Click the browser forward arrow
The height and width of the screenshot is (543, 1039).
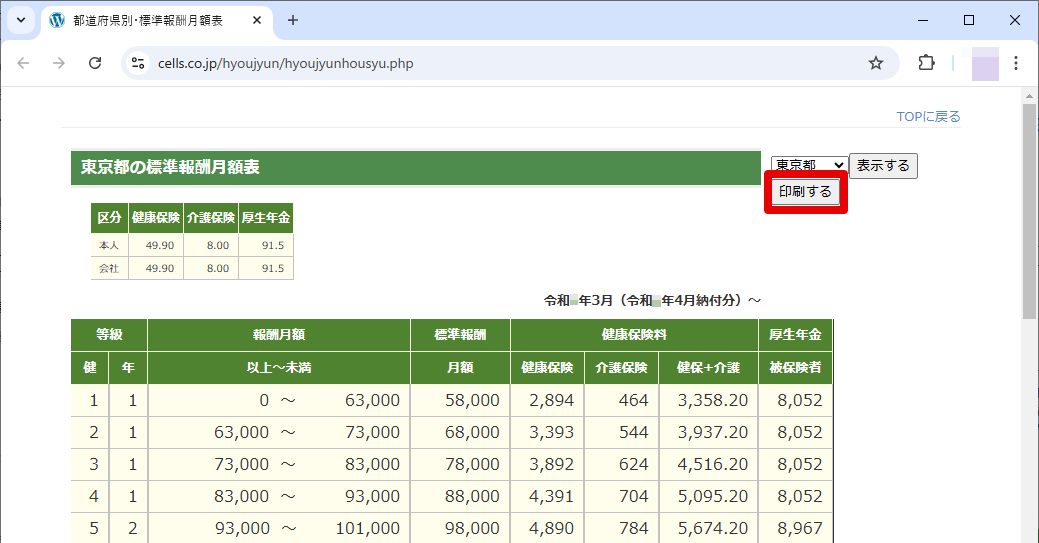59,63
